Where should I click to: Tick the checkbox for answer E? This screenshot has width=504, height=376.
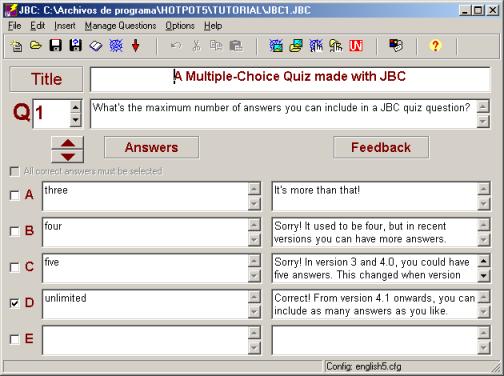(x=14, y=339)
